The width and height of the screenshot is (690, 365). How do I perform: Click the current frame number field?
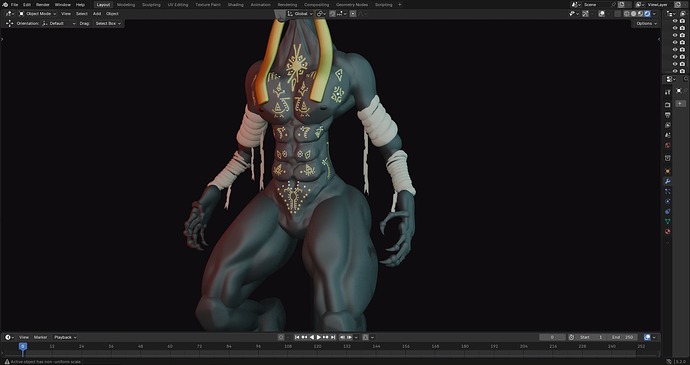pos(552,337)
